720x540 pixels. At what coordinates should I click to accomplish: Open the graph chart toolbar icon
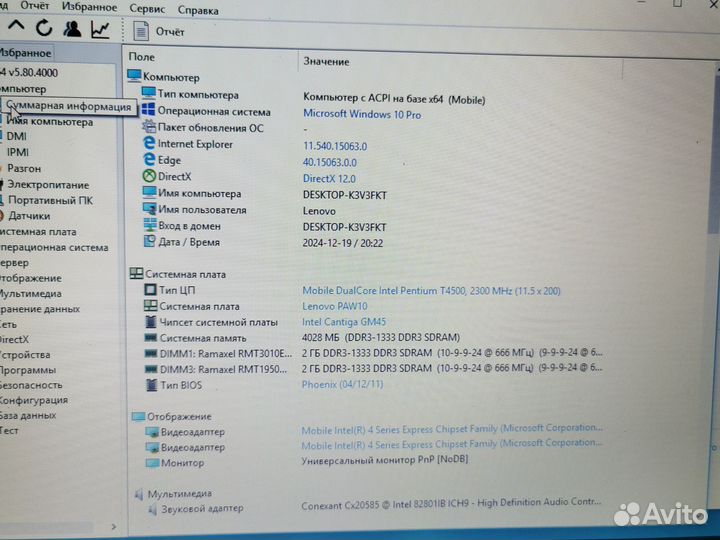100,30
